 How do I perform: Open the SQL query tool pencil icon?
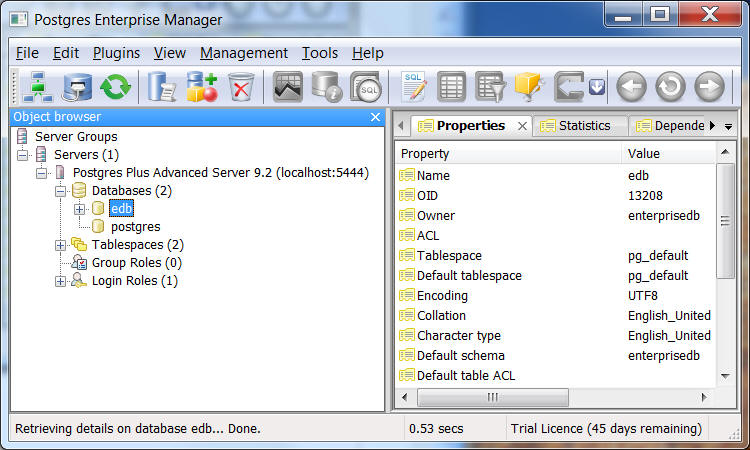pyautogui.click(x=413, y=87)
